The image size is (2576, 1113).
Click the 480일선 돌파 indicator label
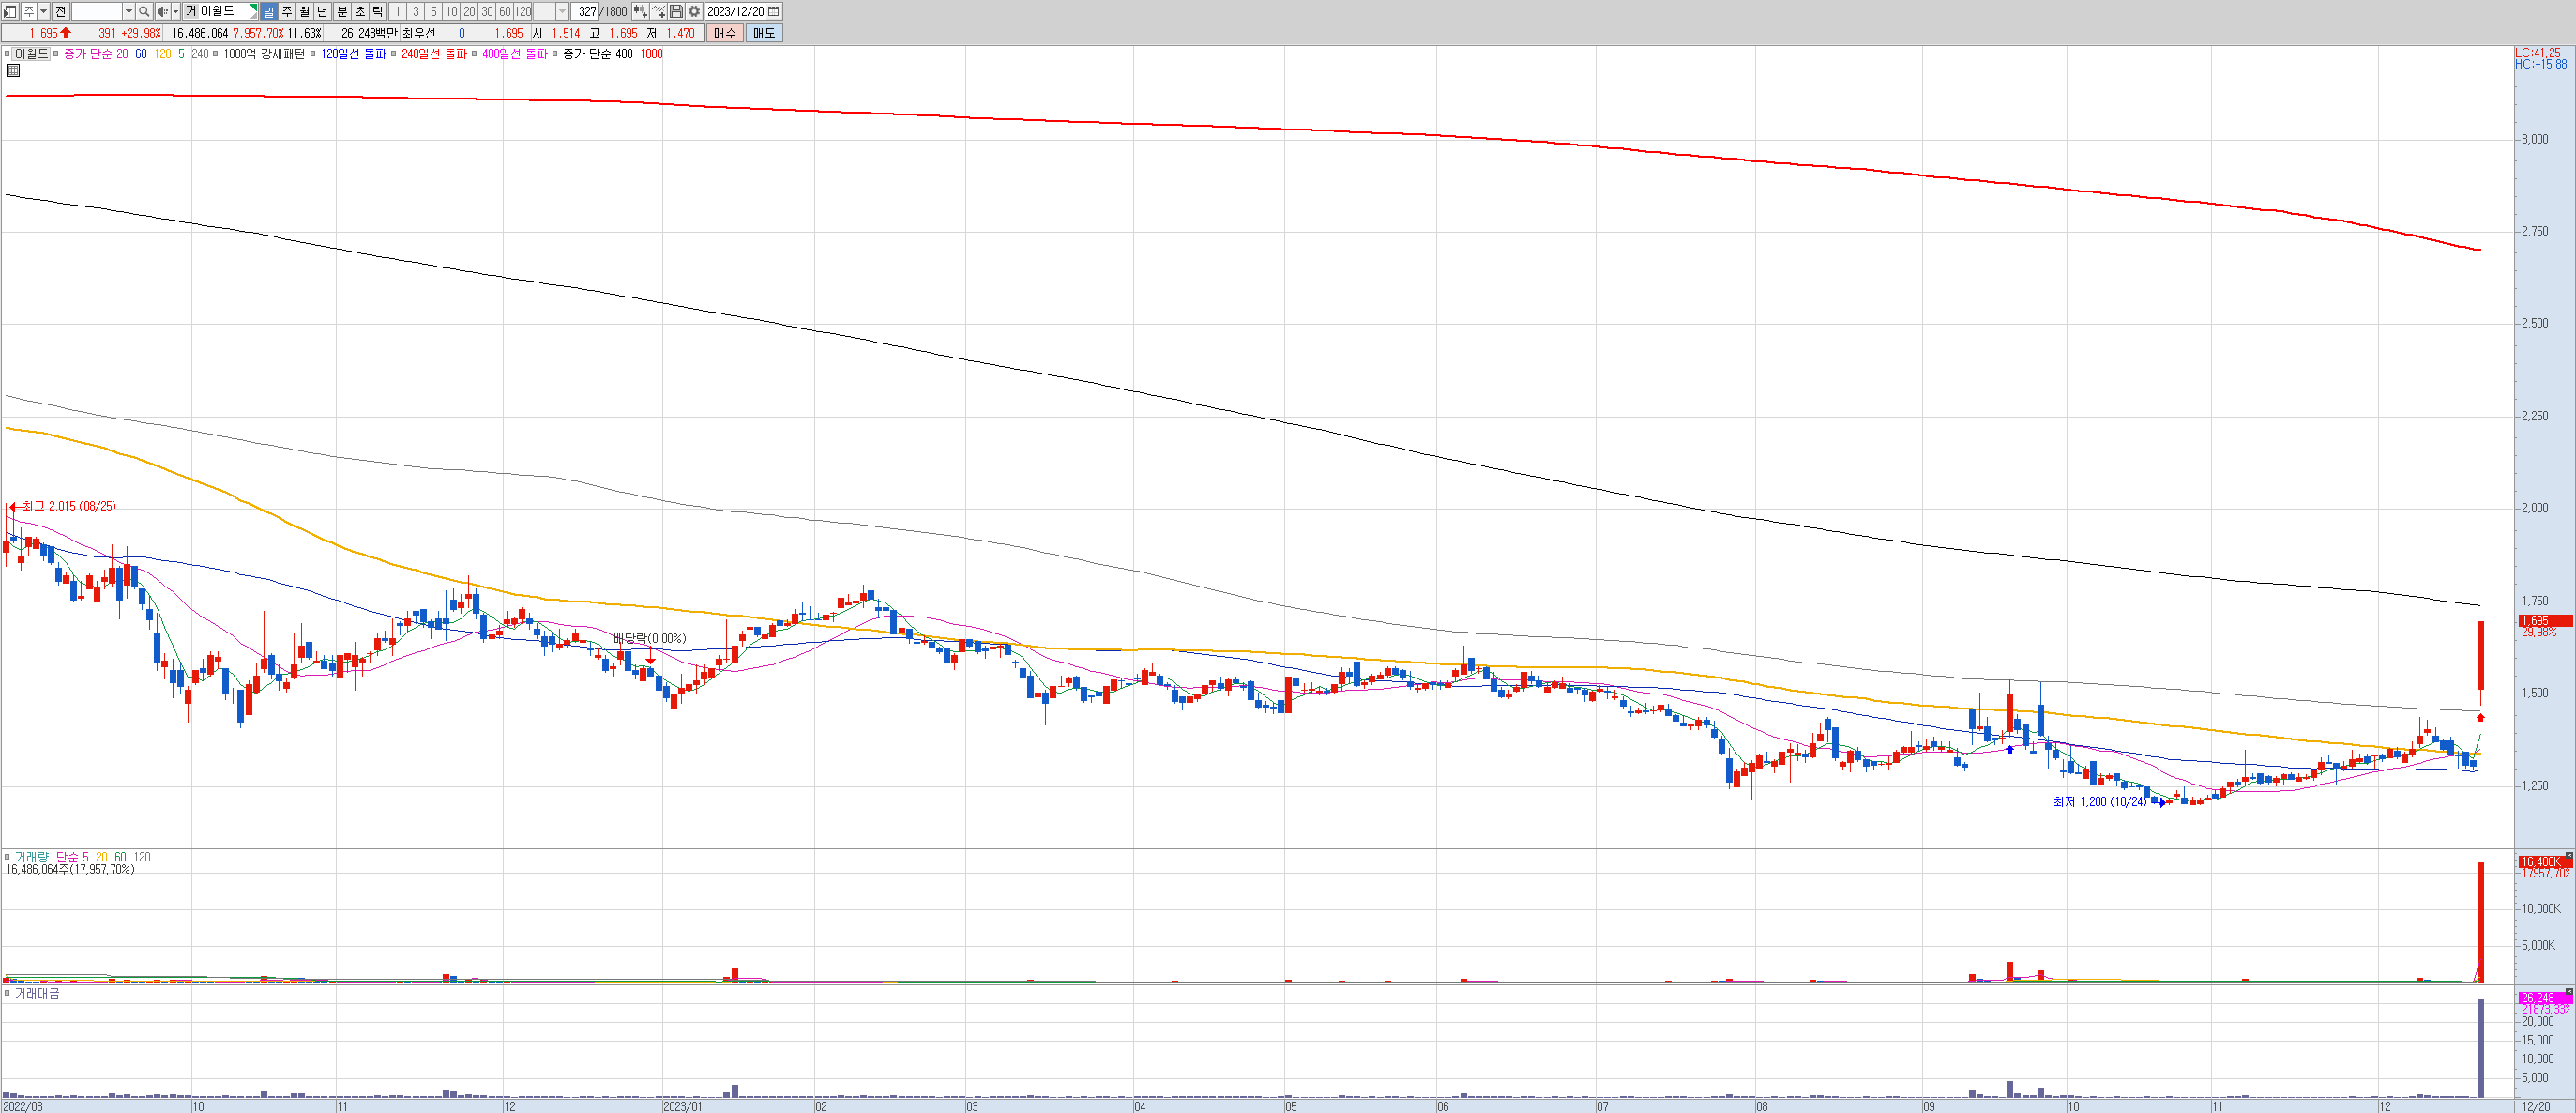tap(515, 54)
